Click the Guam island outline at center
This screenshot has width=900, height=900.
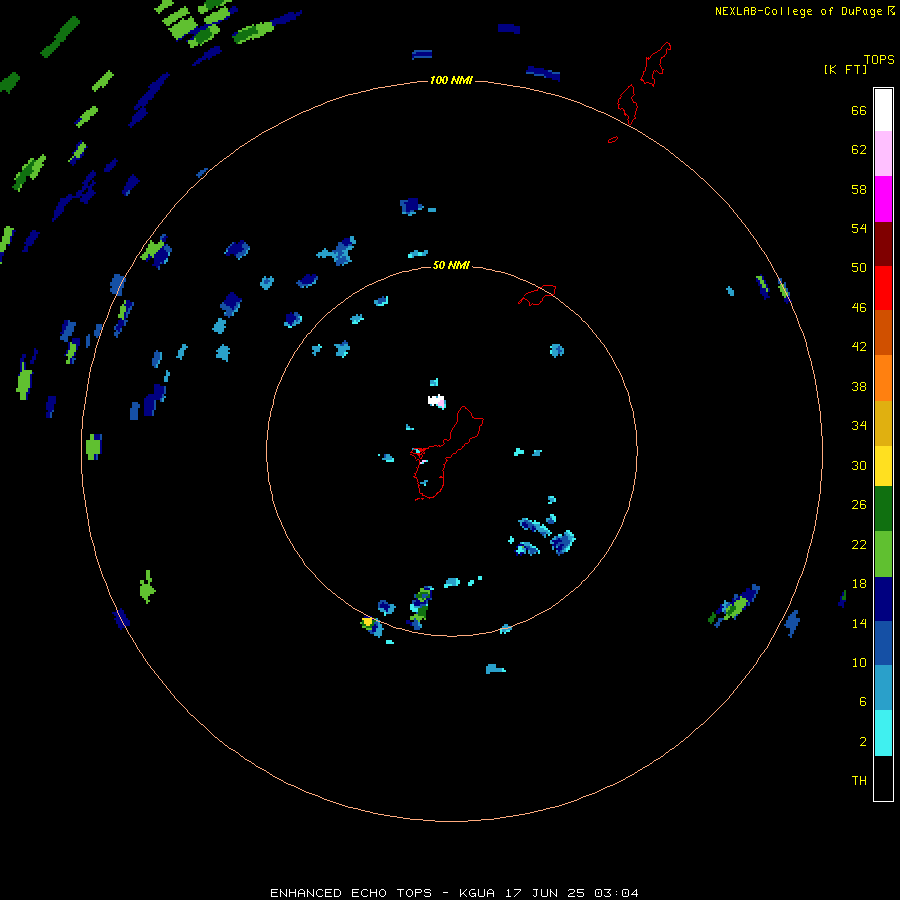[447, 453]
